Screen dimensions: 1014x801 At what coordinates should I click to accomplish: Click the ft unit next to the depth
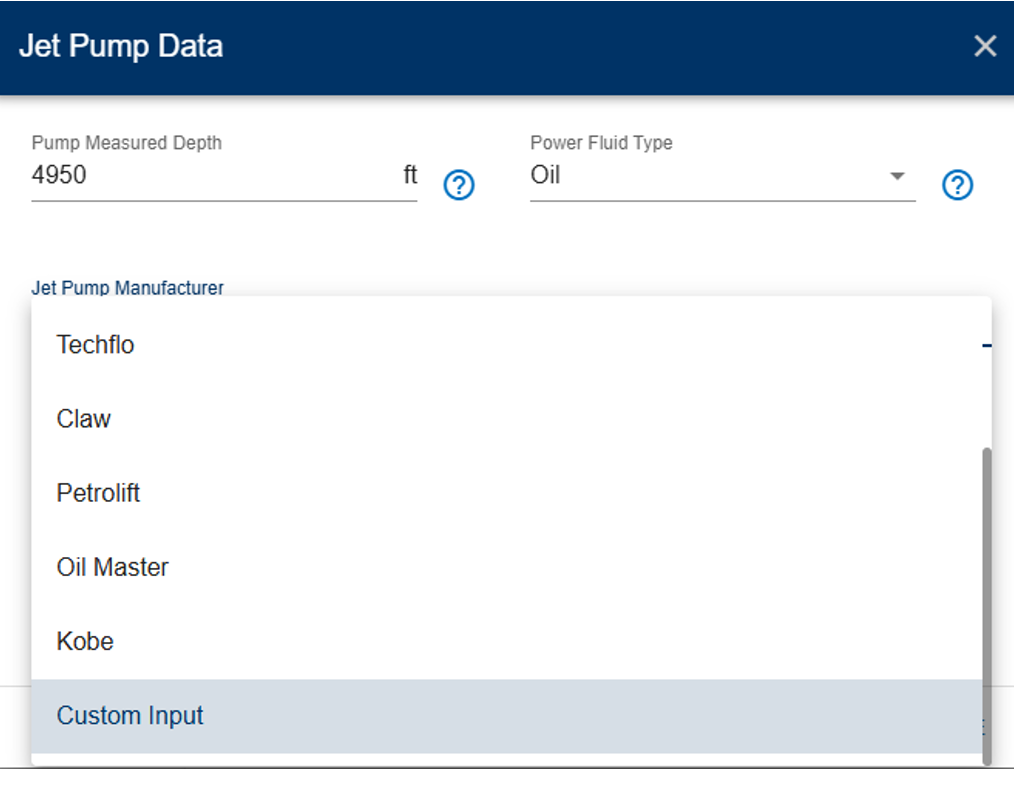click(410, 175)
